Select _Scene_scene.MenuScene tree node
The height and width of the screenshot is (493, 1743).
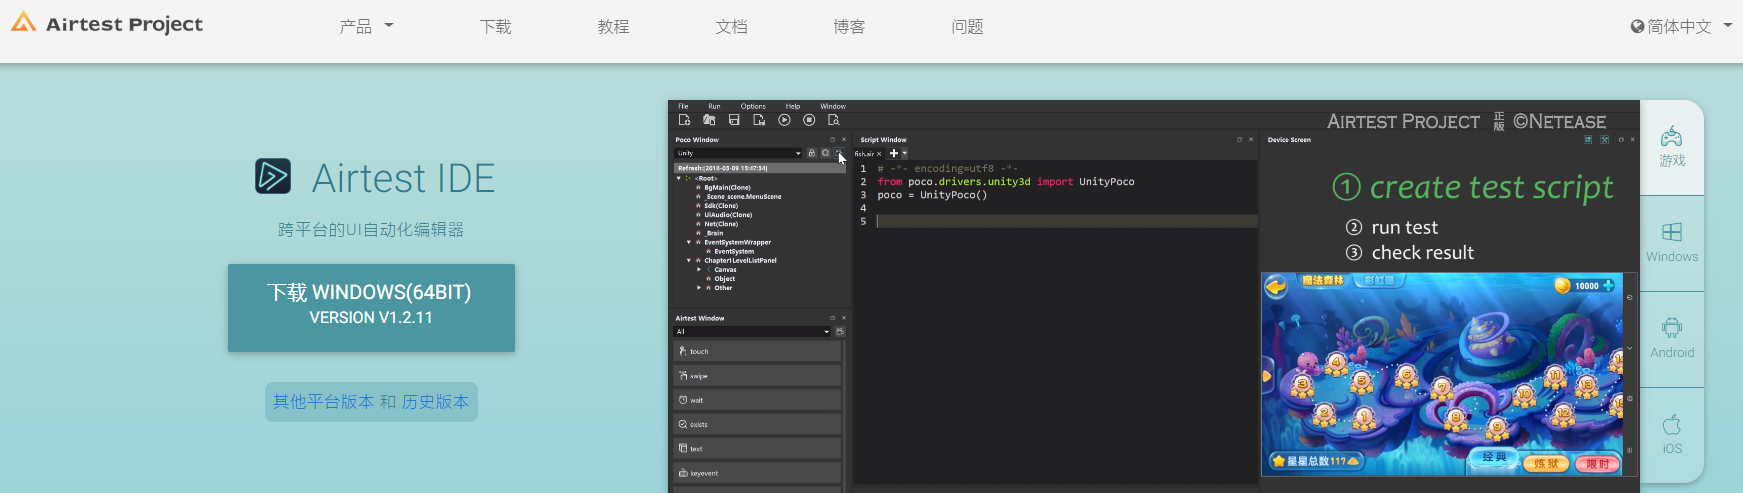coord(743,196)
